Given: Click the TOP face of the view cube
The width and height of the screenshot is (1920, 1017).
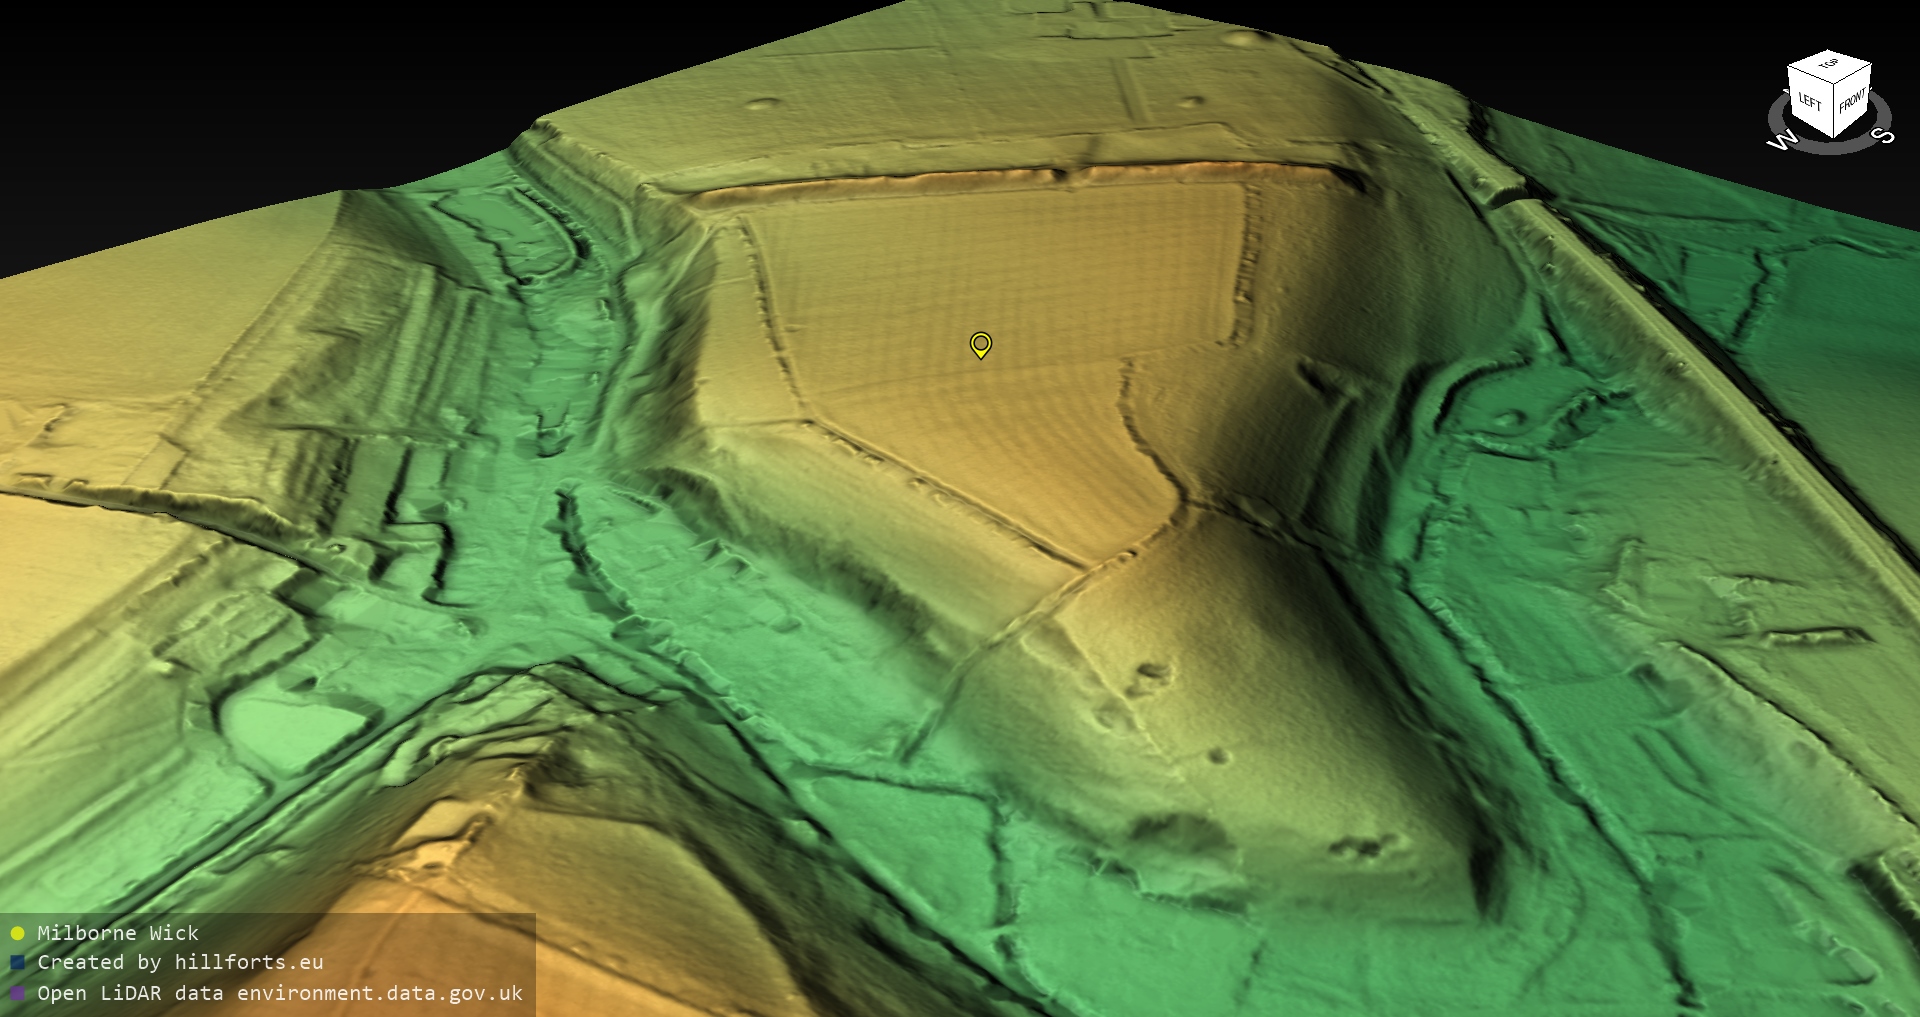Looking at the screenshot, I should (x=1829, y=64).
